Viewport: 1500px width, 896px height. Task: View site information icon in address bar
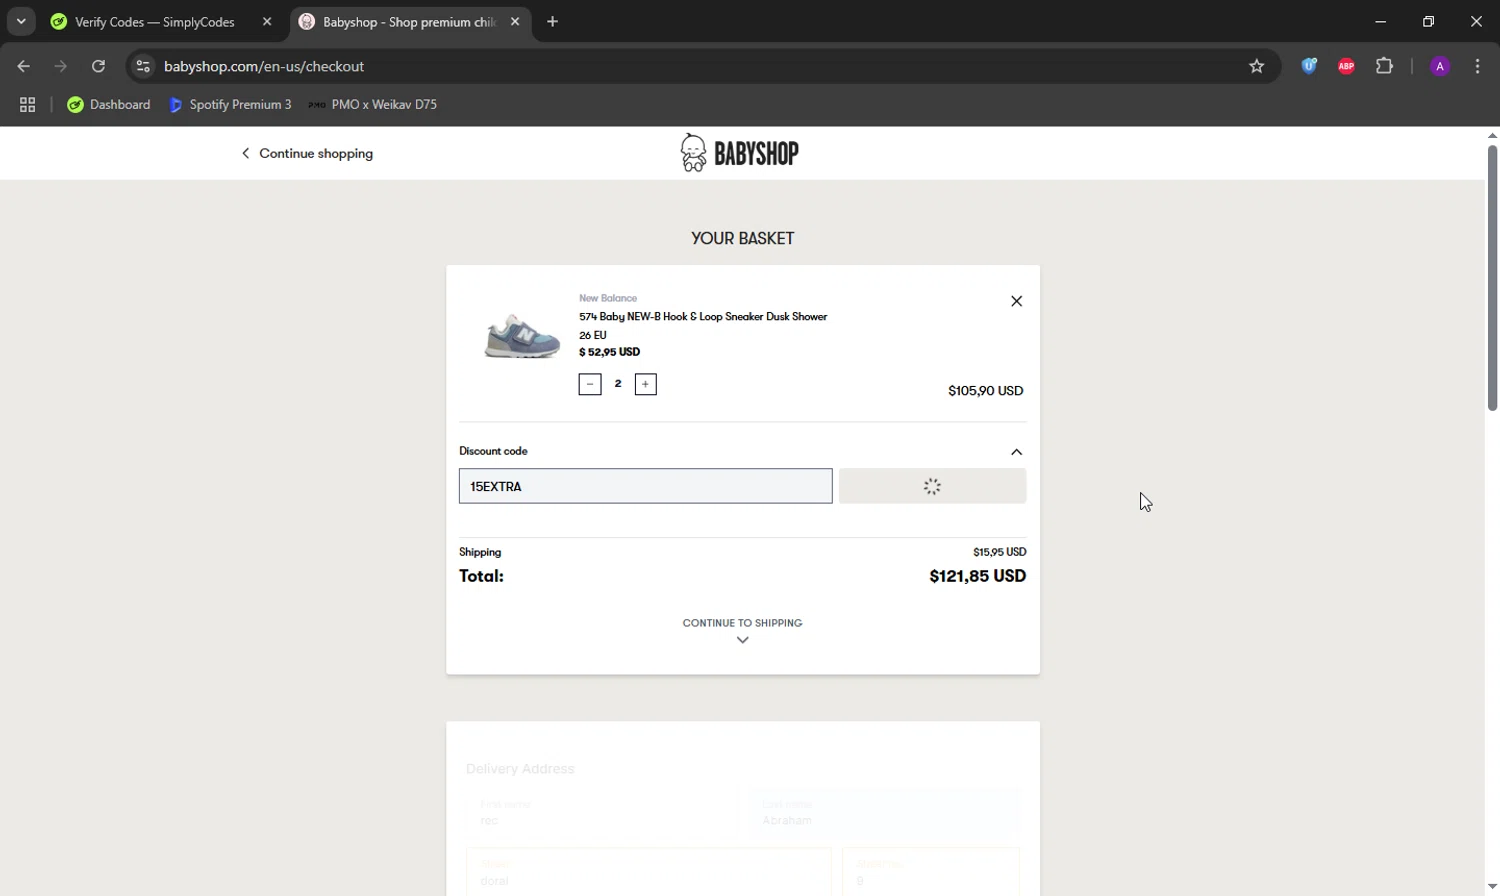(x=143, y=66)
